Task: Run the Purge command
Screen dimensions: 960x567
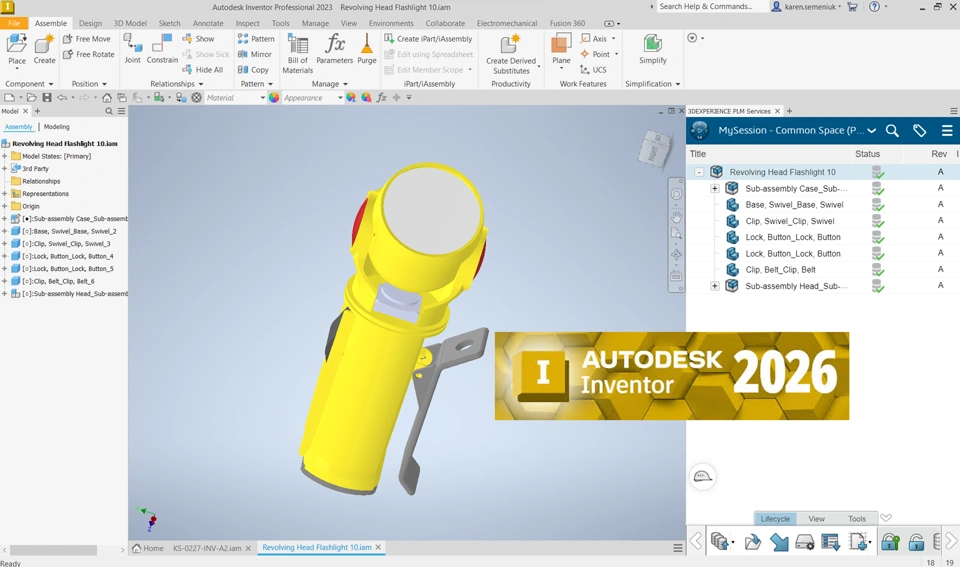Action: tap(367, 49)
